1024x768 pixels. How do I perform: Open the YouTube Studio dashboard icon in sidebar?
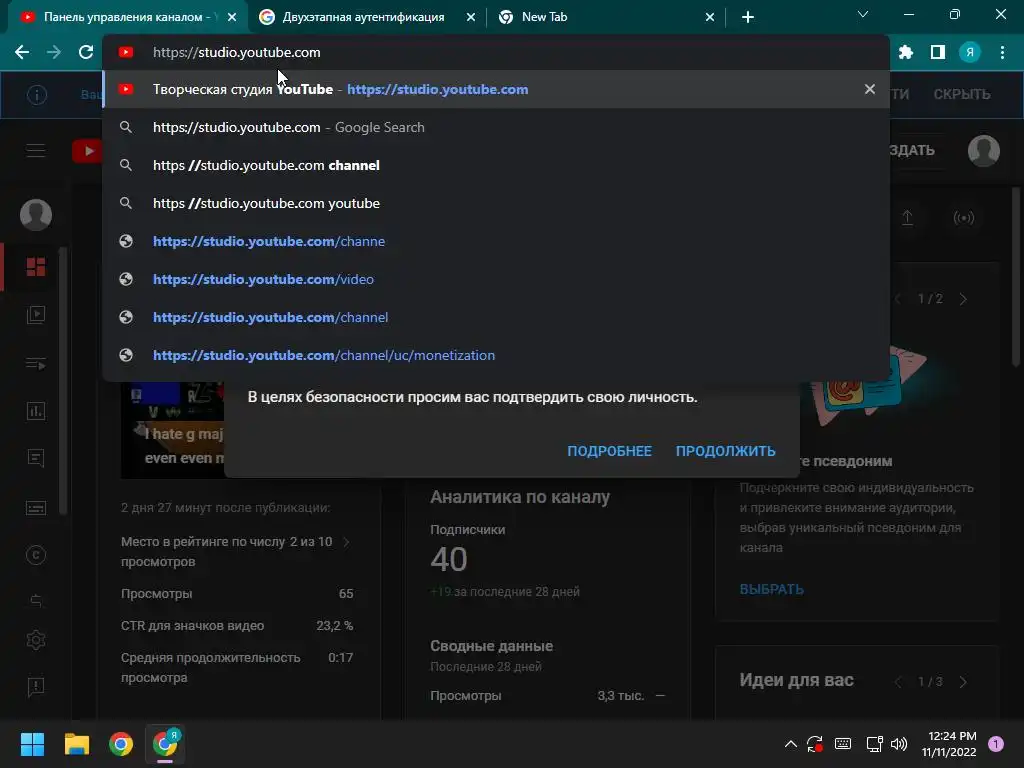36,266
